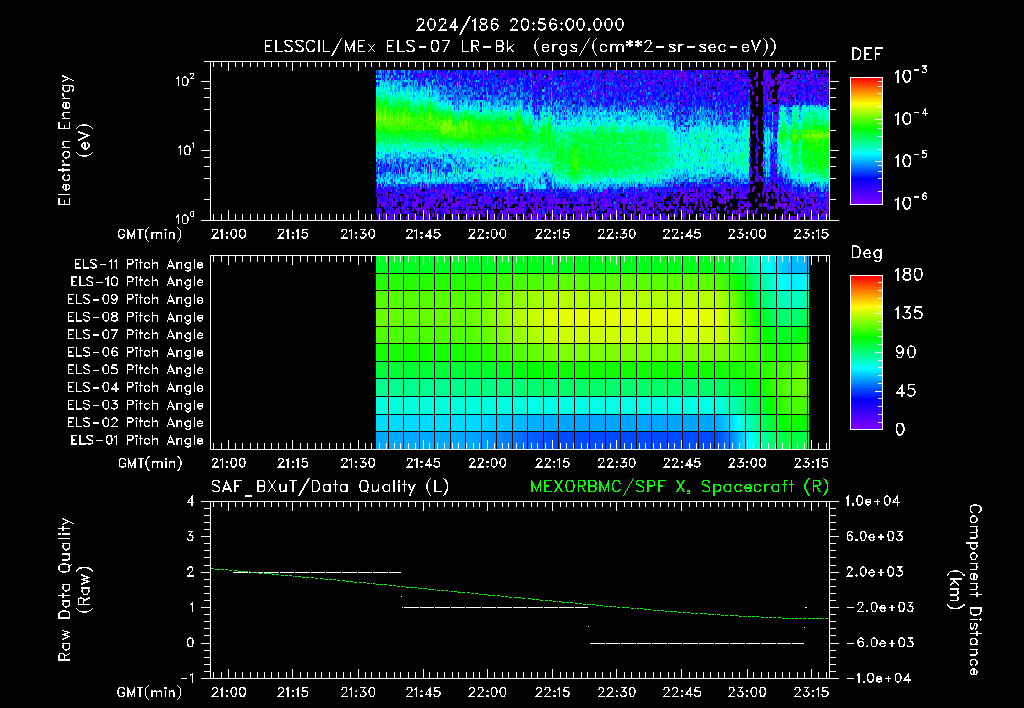Click the DEF color bar heading
Screen dimensions: 1024x708
867,54
